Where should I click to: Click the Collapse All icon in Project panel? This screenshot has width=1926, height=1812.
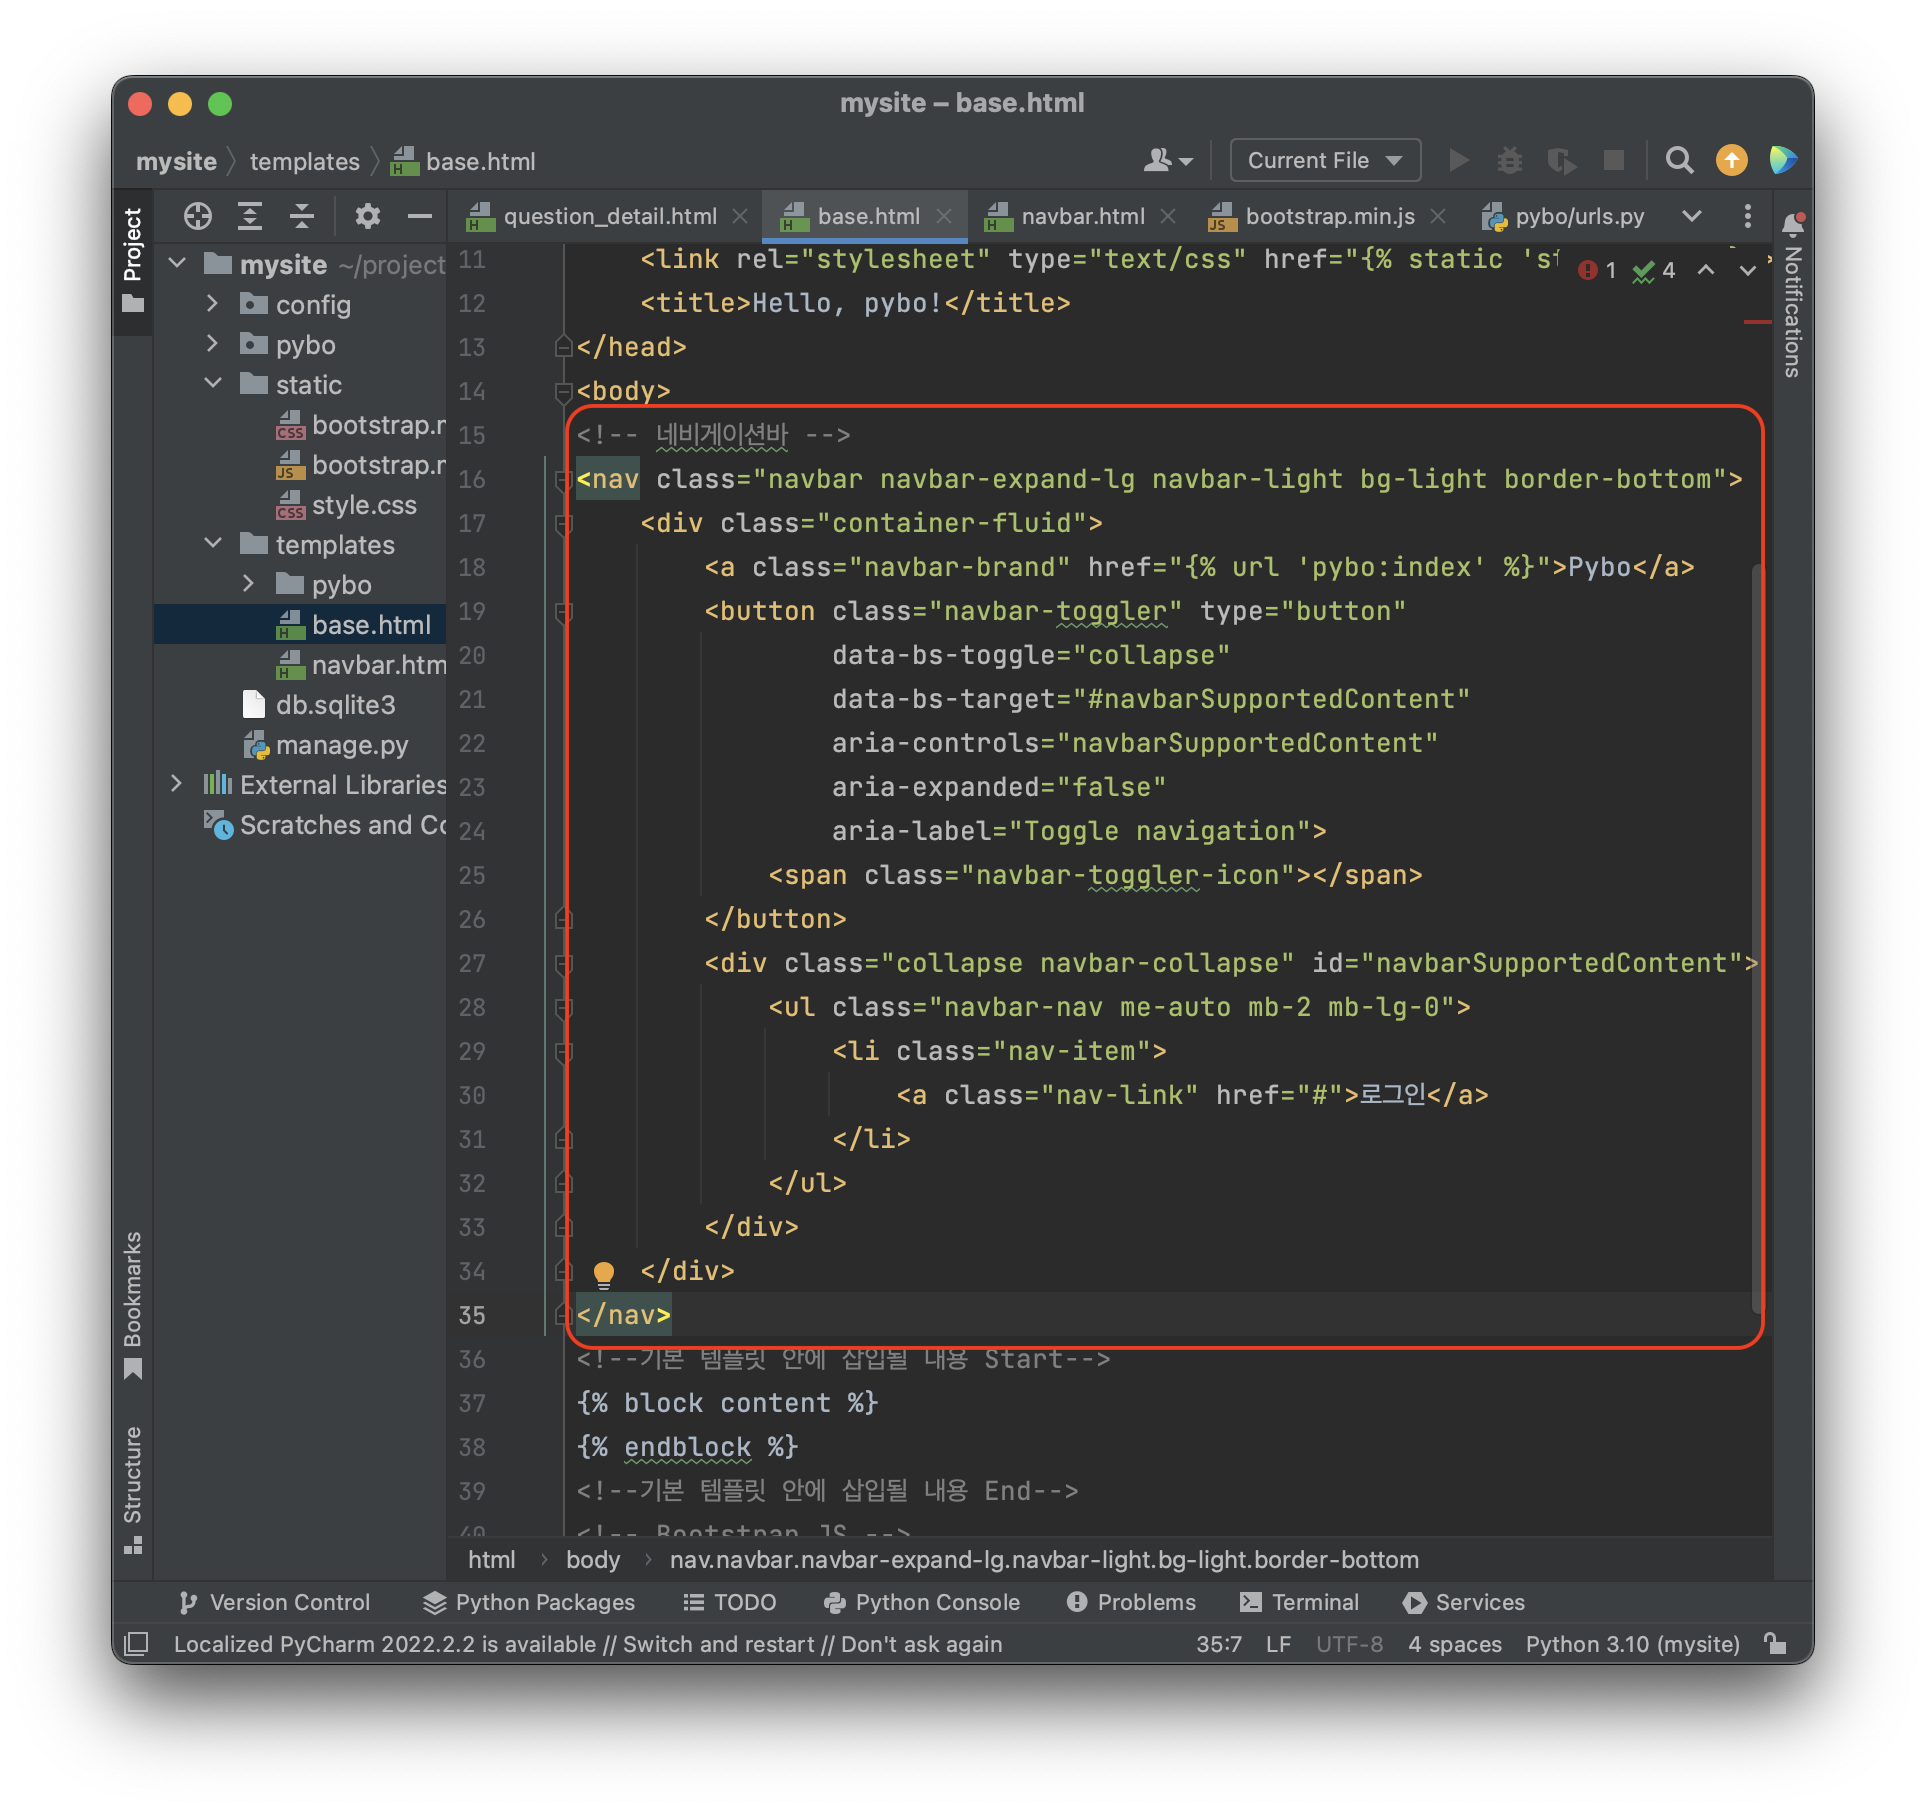(x=302, y=216)
